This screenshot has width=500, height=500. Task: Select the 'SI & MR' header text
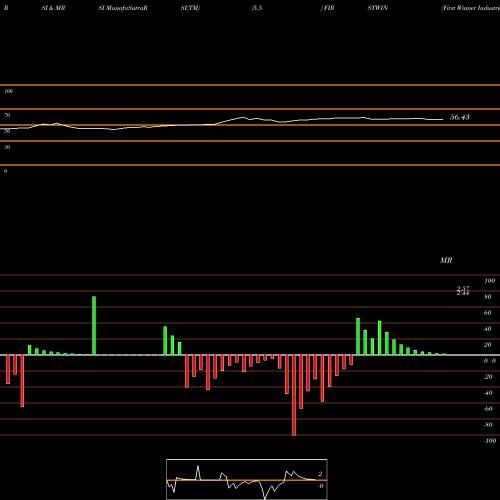(53, 8)
